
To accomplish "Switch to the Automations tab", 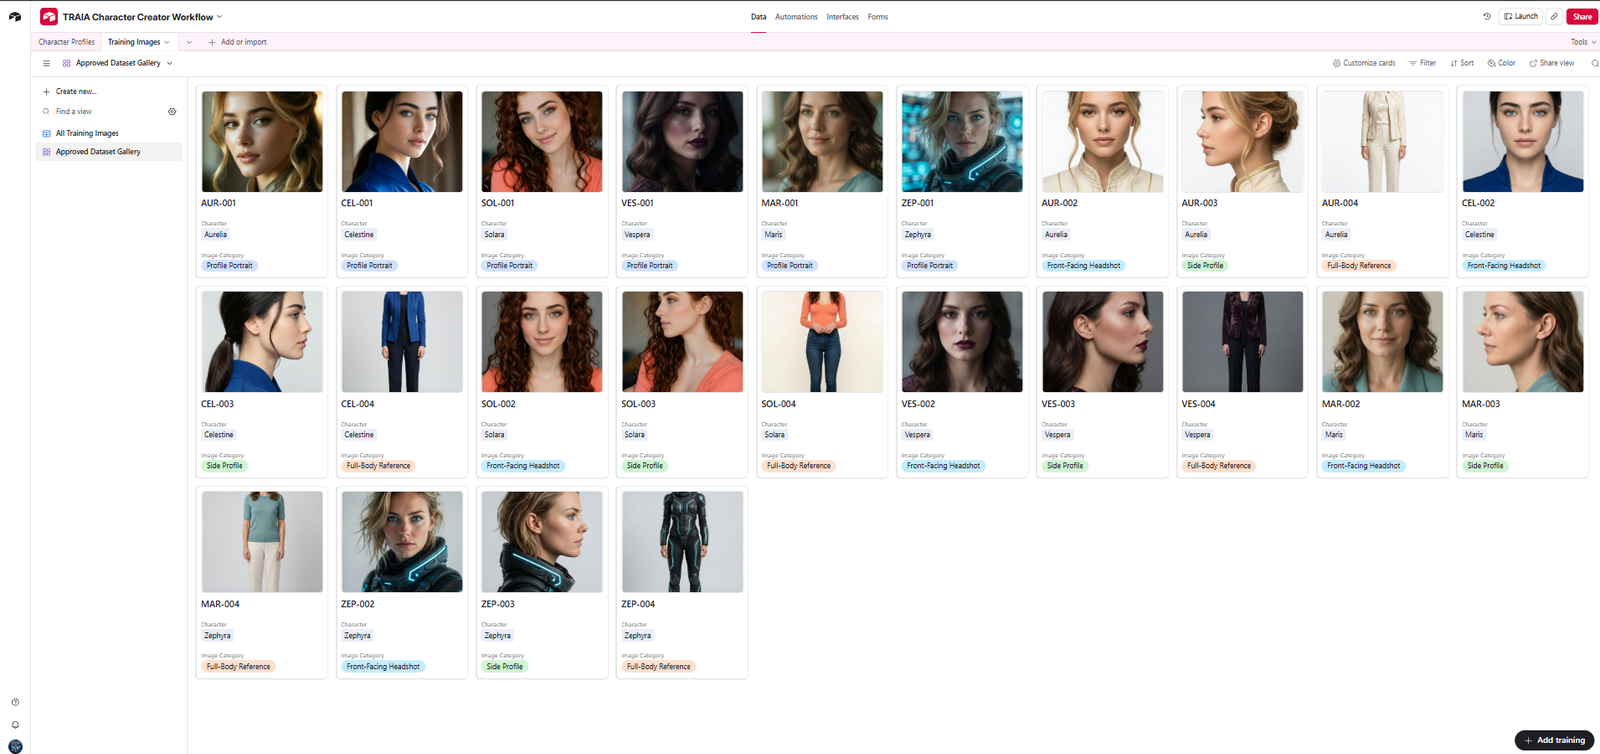I will tap(796, 17).
